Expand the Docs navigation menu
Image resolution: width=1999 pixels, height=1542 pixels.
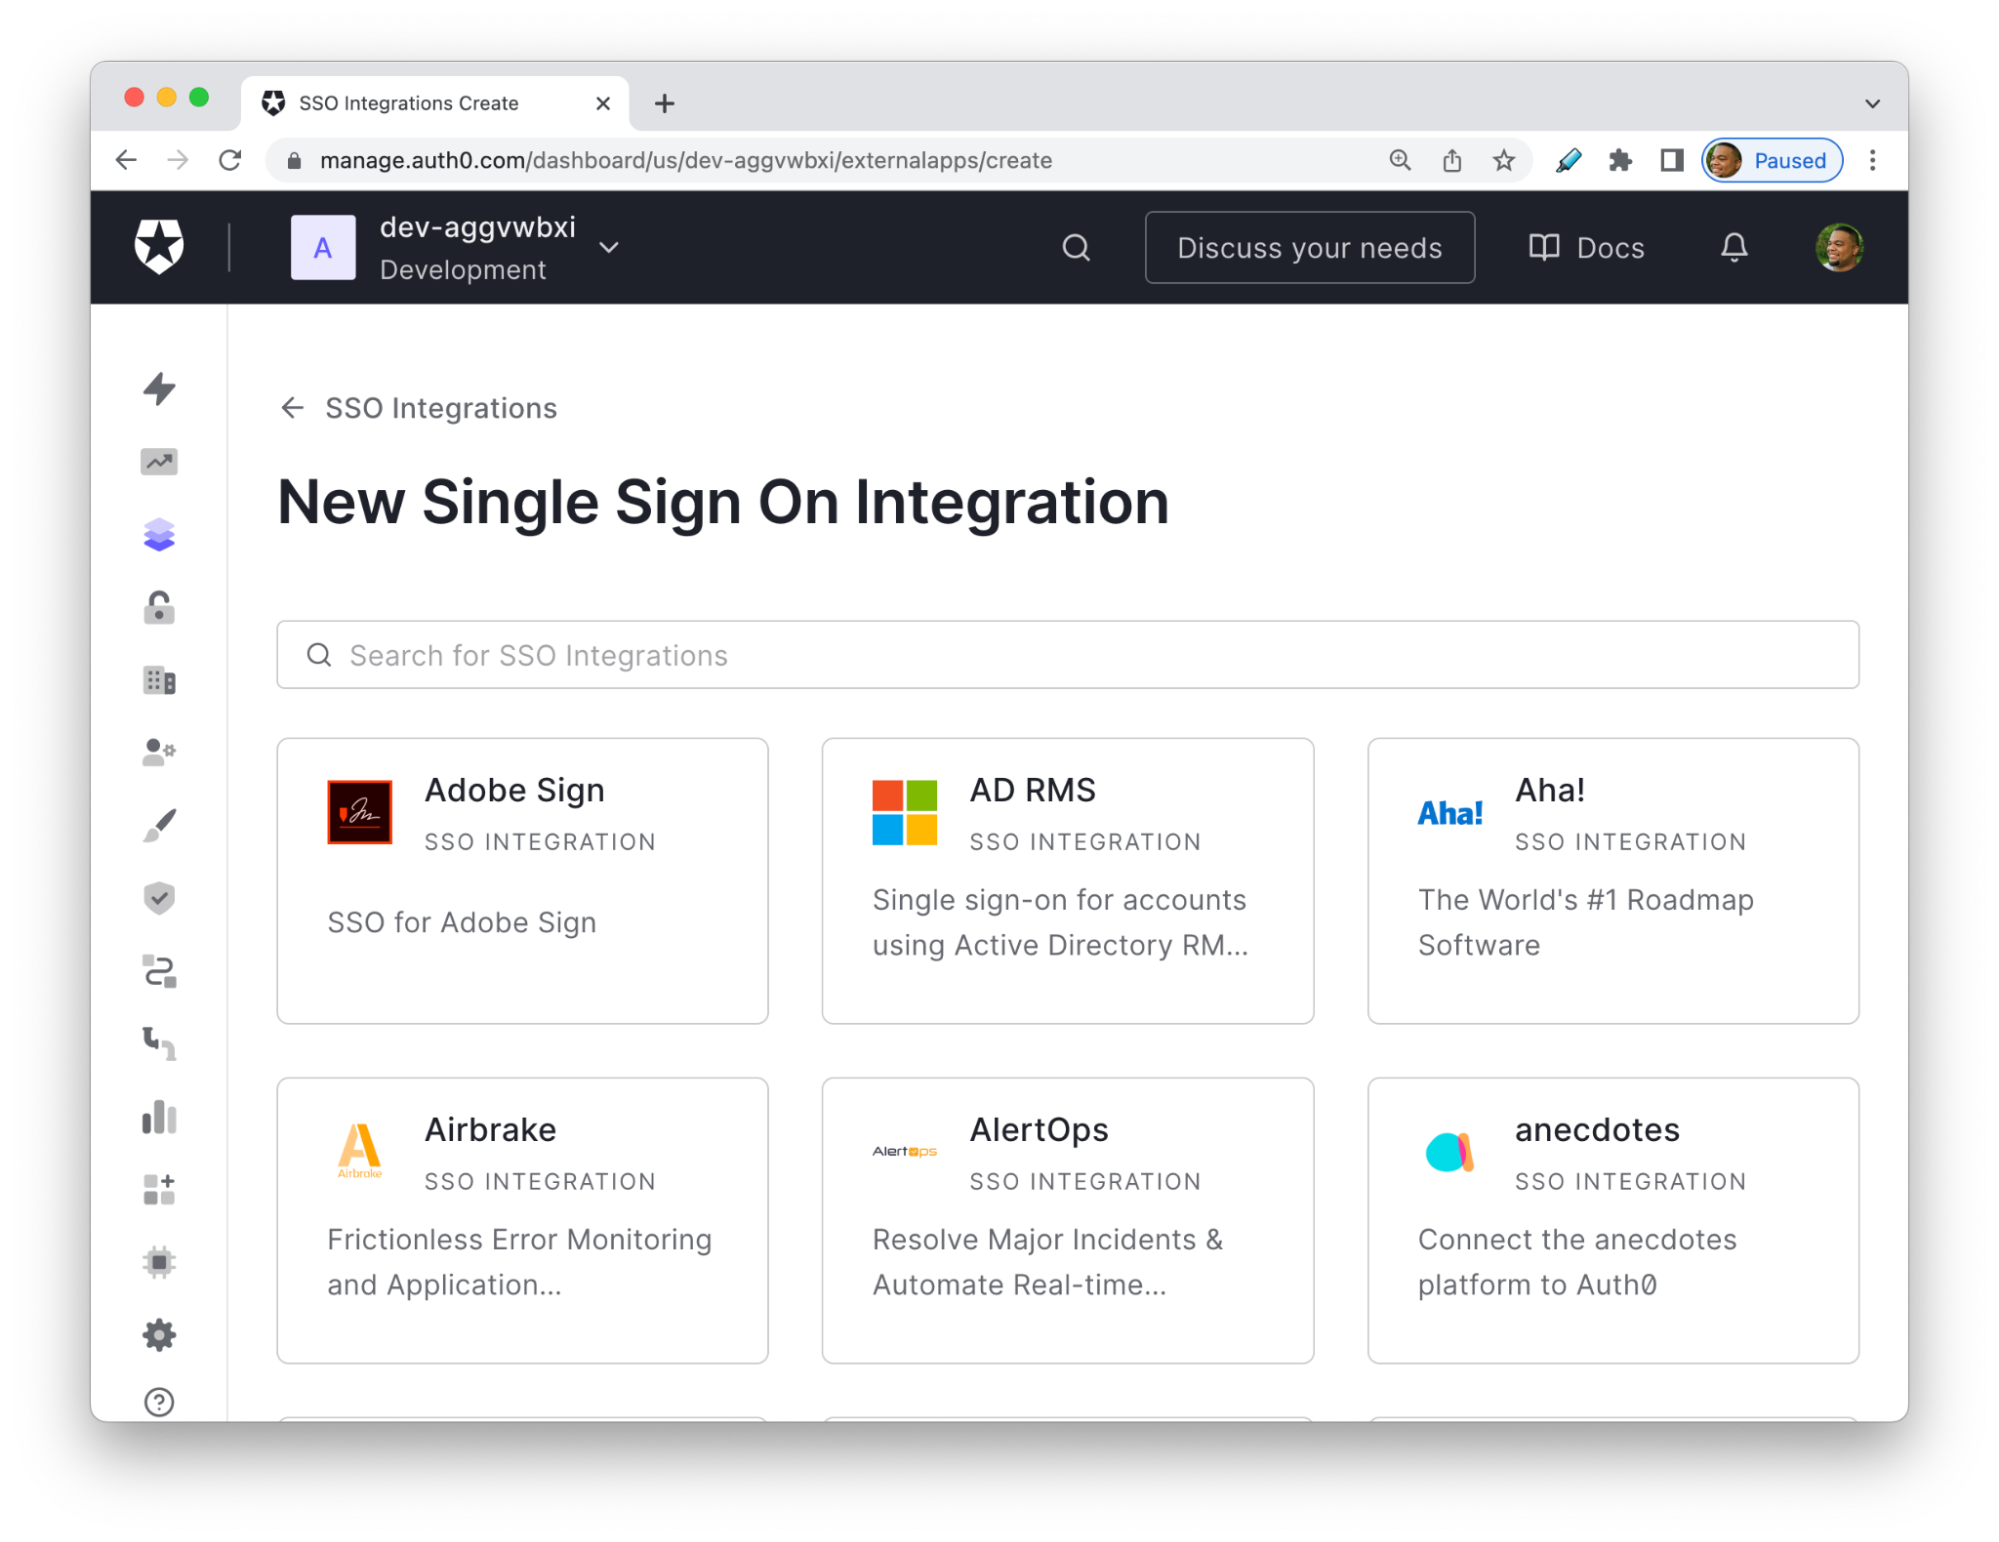(1586, 249)
